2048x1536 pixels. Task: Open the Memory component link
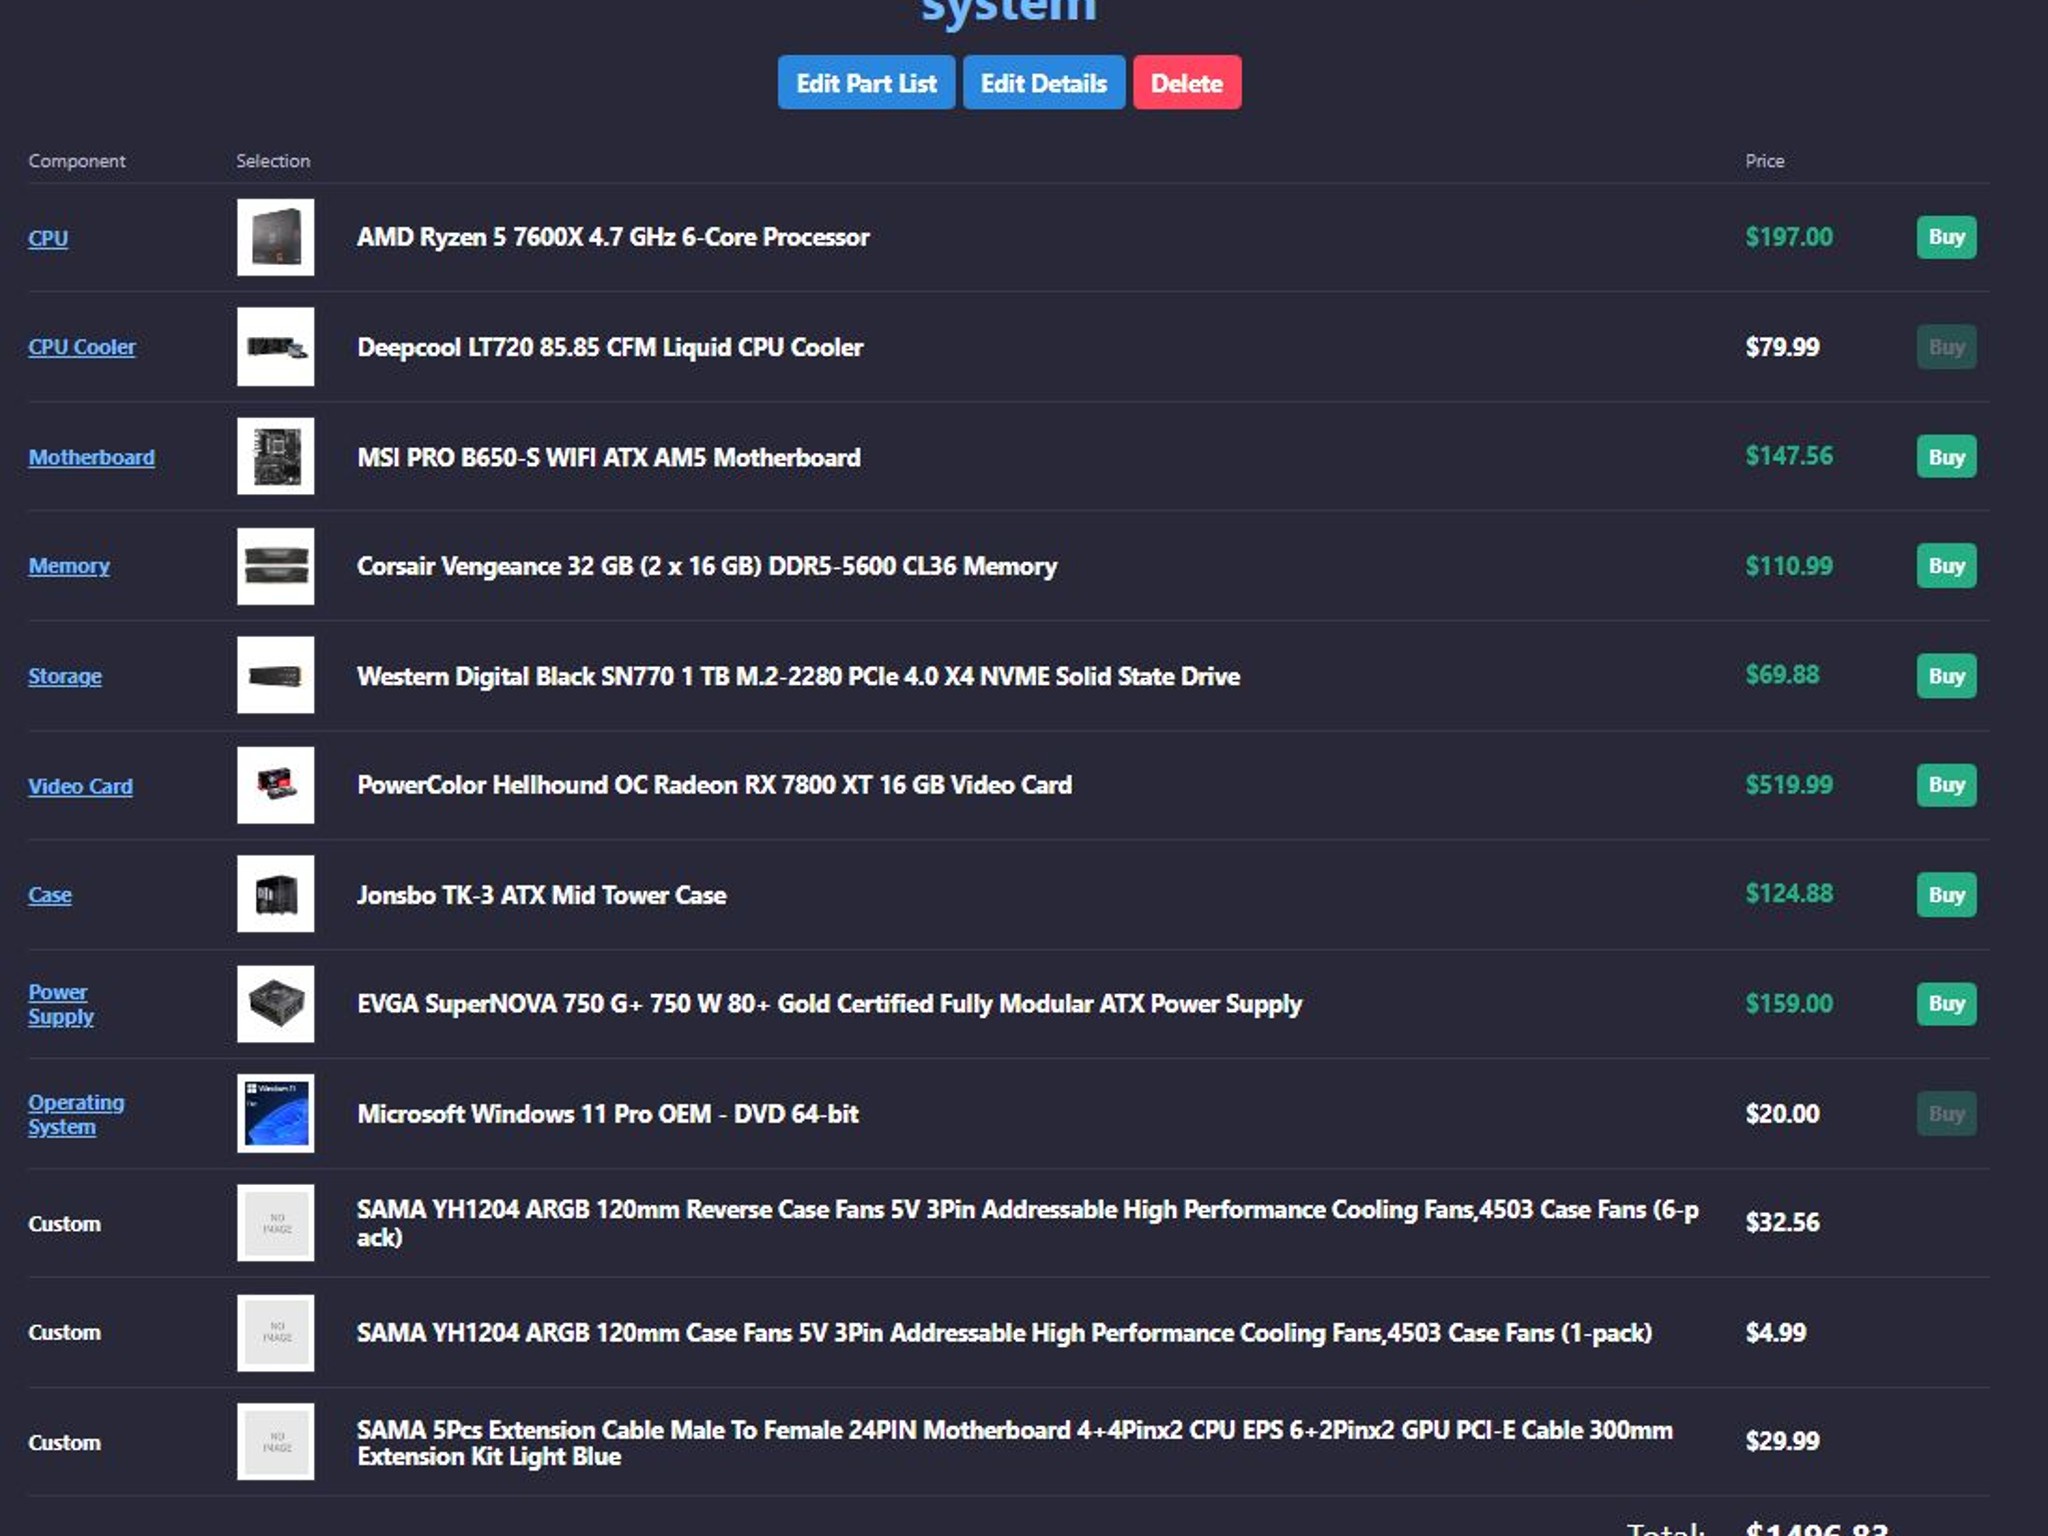pyautogui.click(x=69, y=566)
